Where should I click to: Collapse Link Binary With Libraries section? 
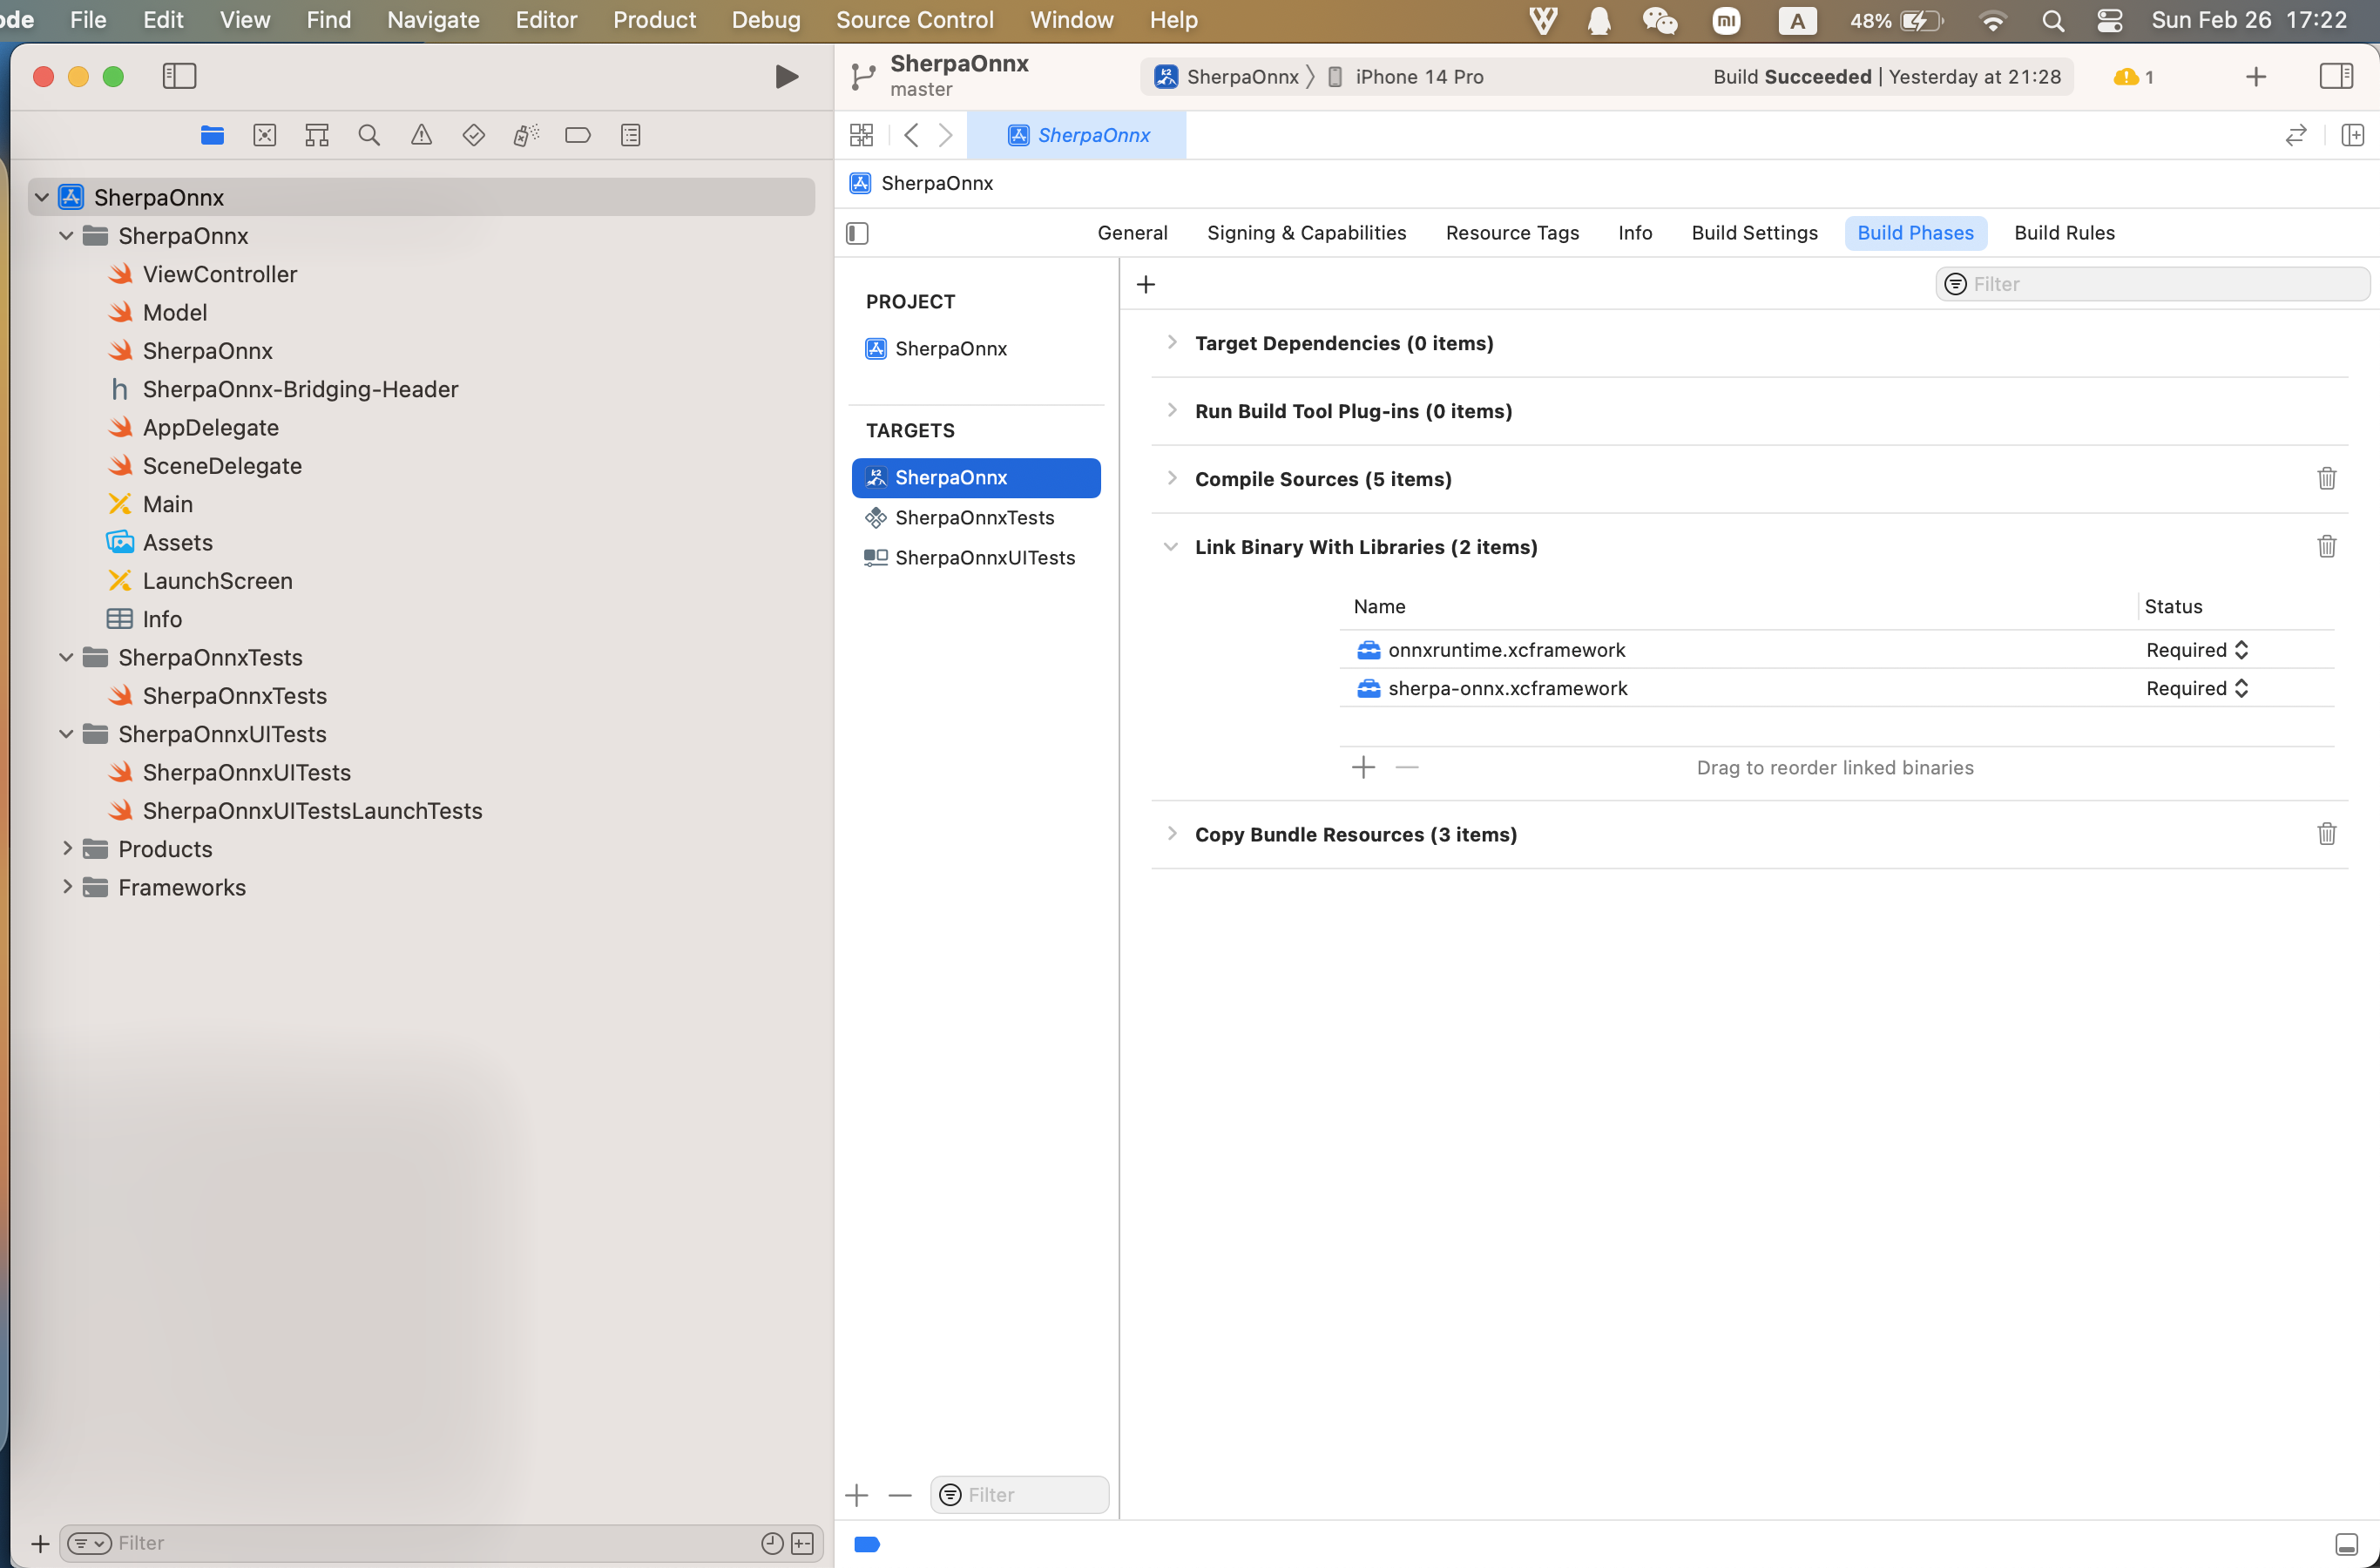[1170, 546]
